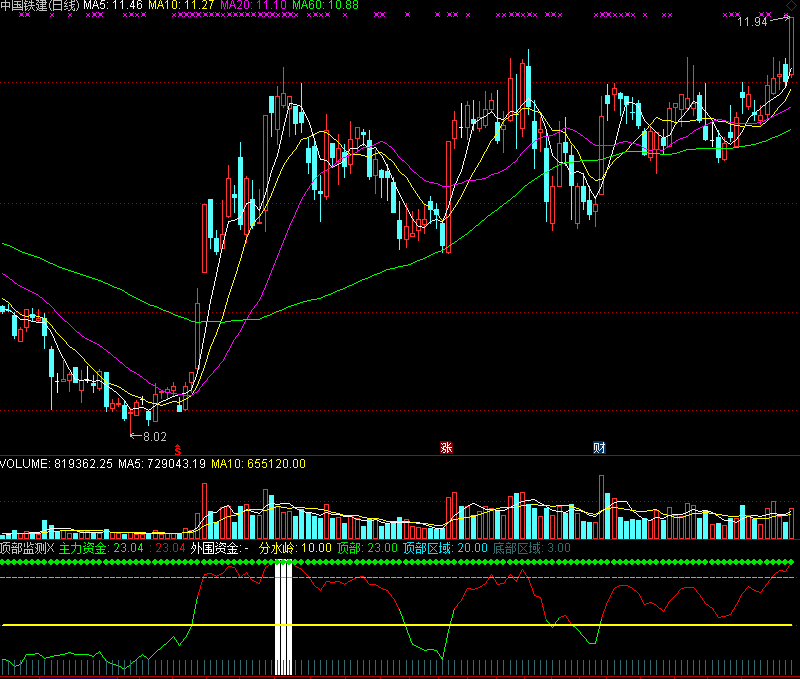
Task: Click the tallest red volume bar
Action: click(602, 507)
